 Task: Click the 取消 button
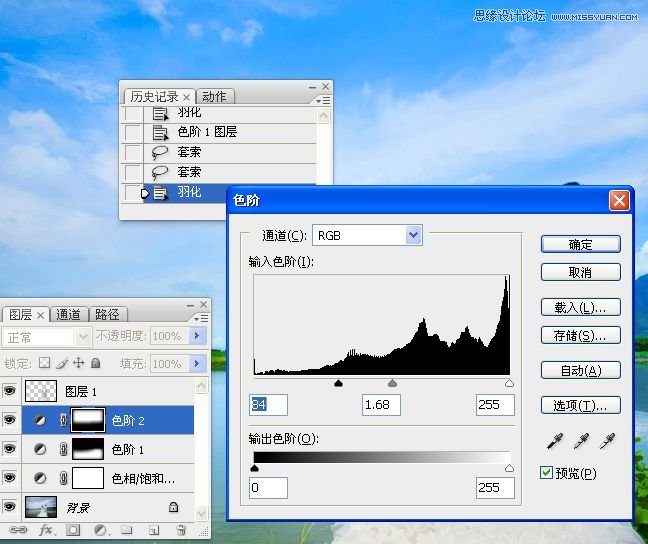pos(581,272)
